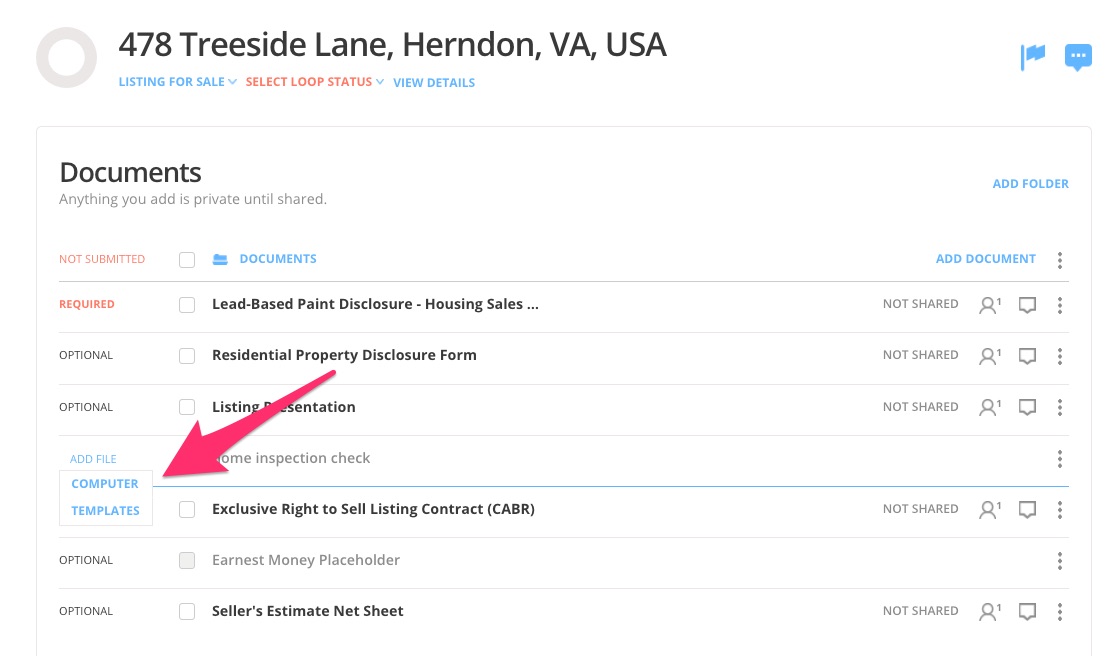Open kebab menu for Listing Presentation row
The height and width of the screenshot is (656, 1113).
1060,408
